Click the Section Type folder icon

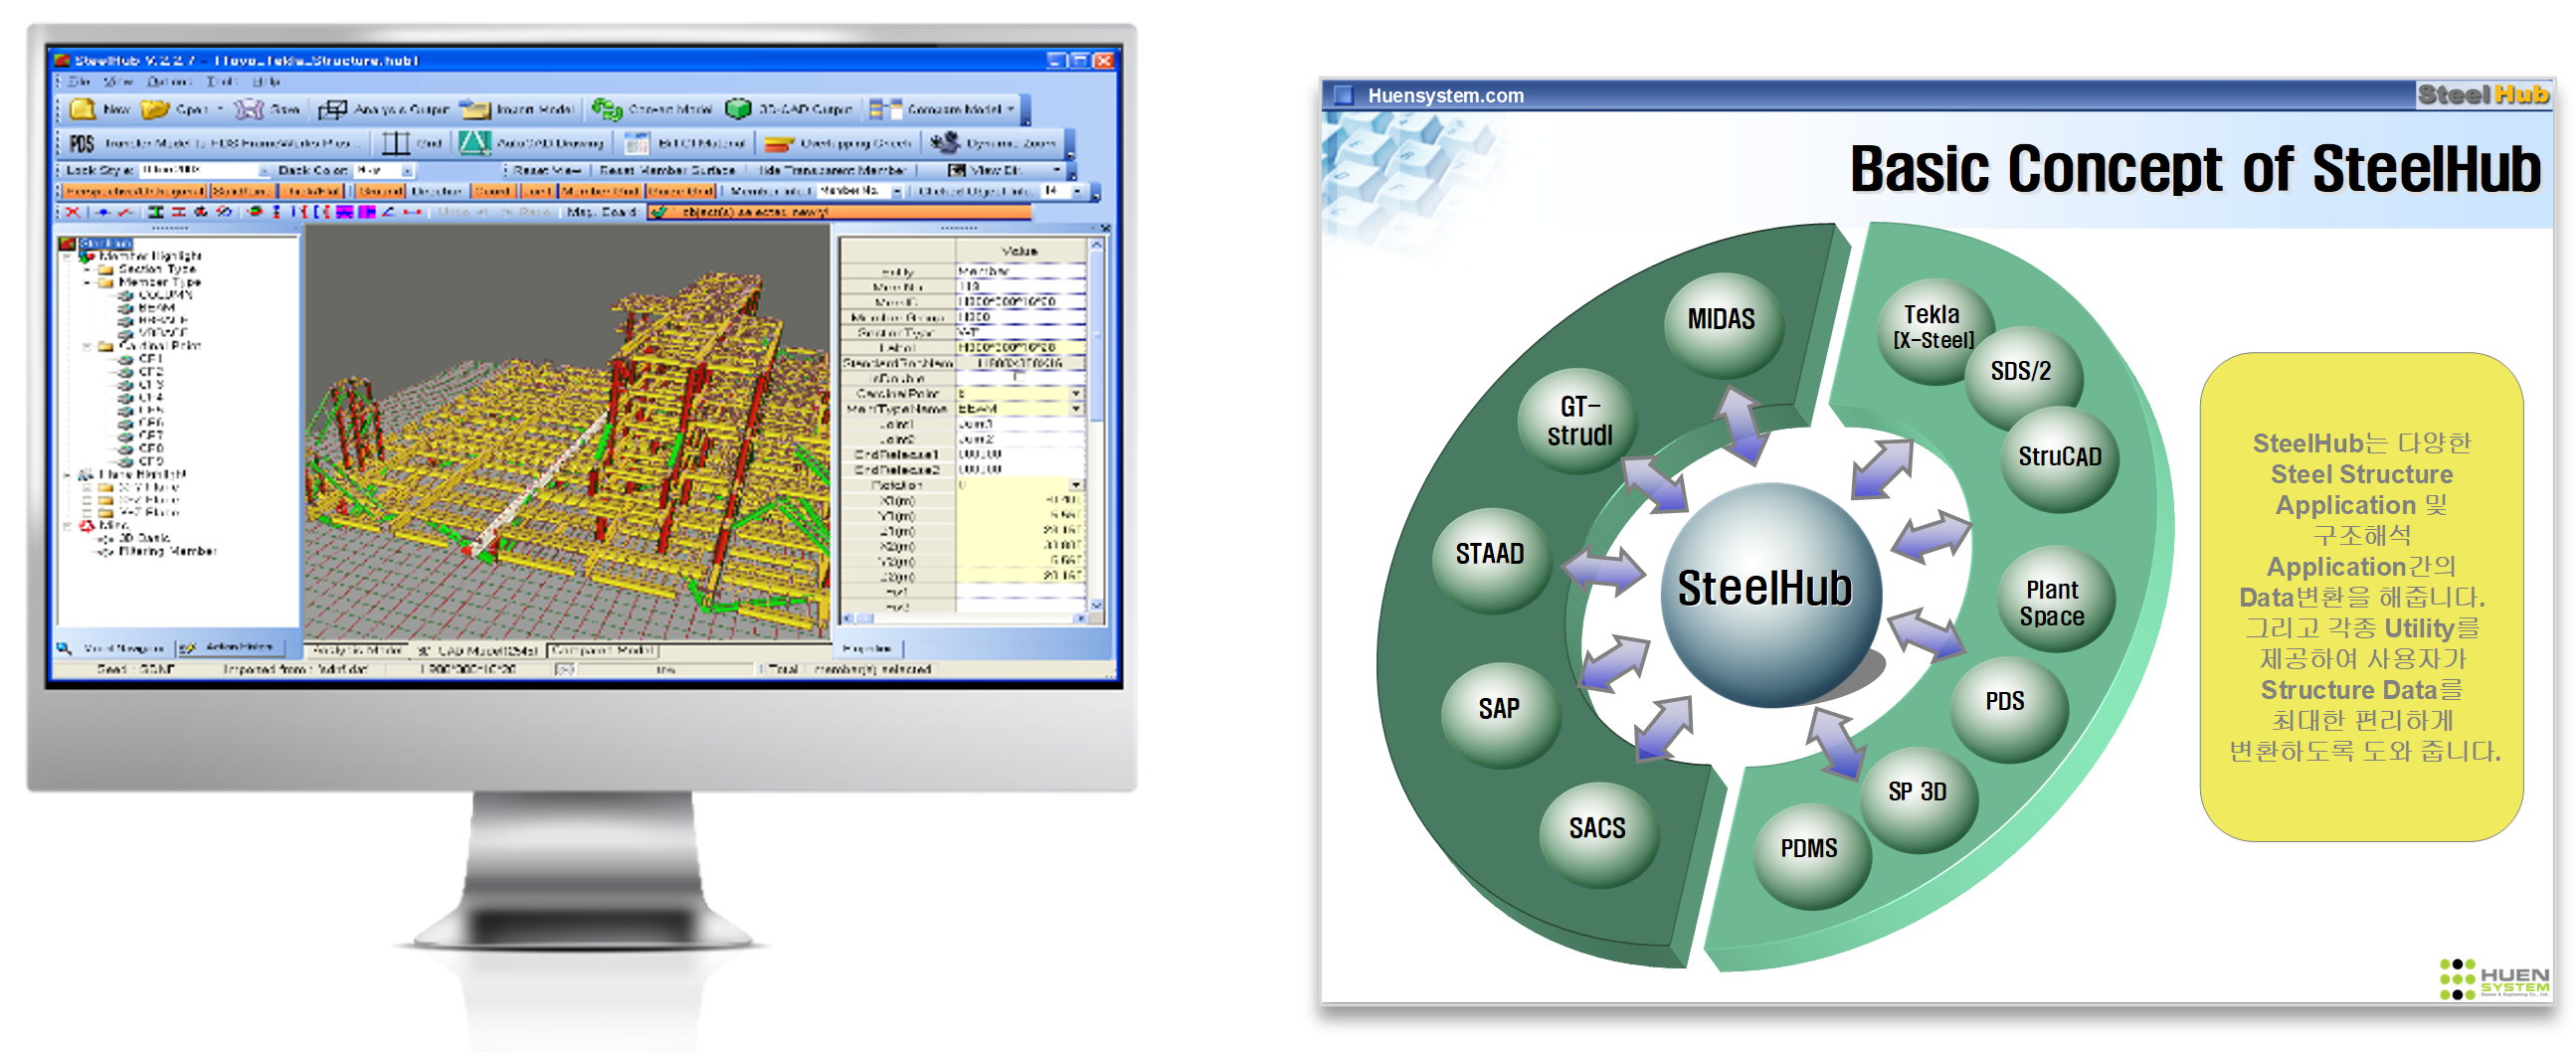pos(106,269)
